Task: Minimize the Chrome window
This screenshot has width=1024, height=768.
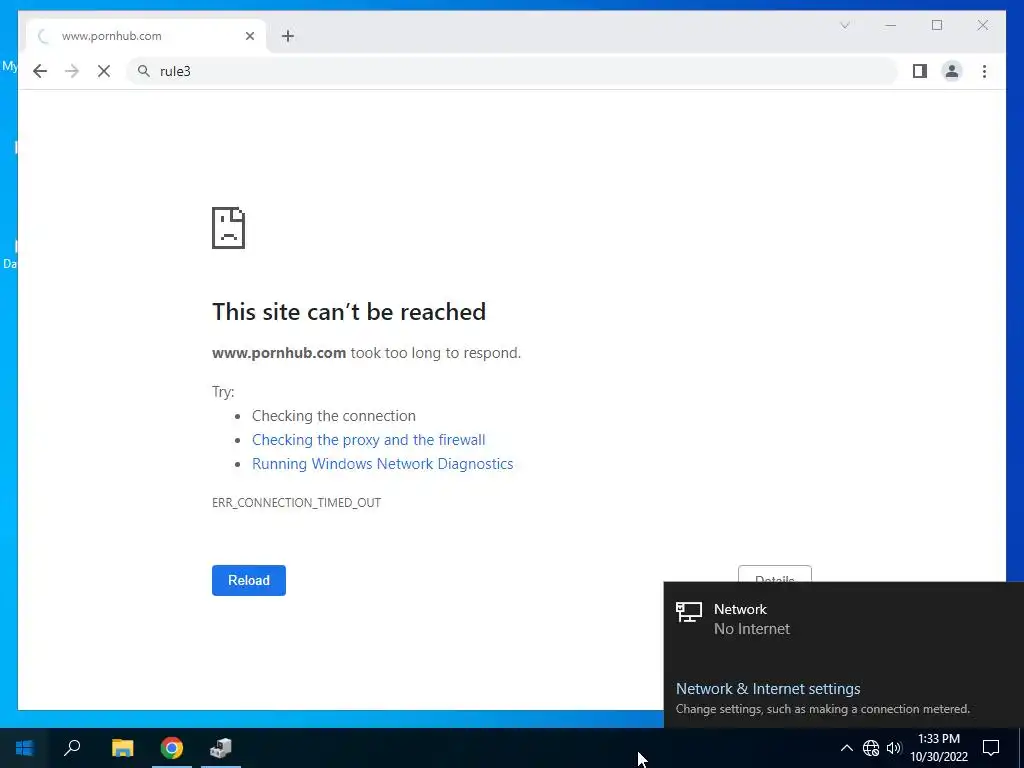Action: pos(891,25)
